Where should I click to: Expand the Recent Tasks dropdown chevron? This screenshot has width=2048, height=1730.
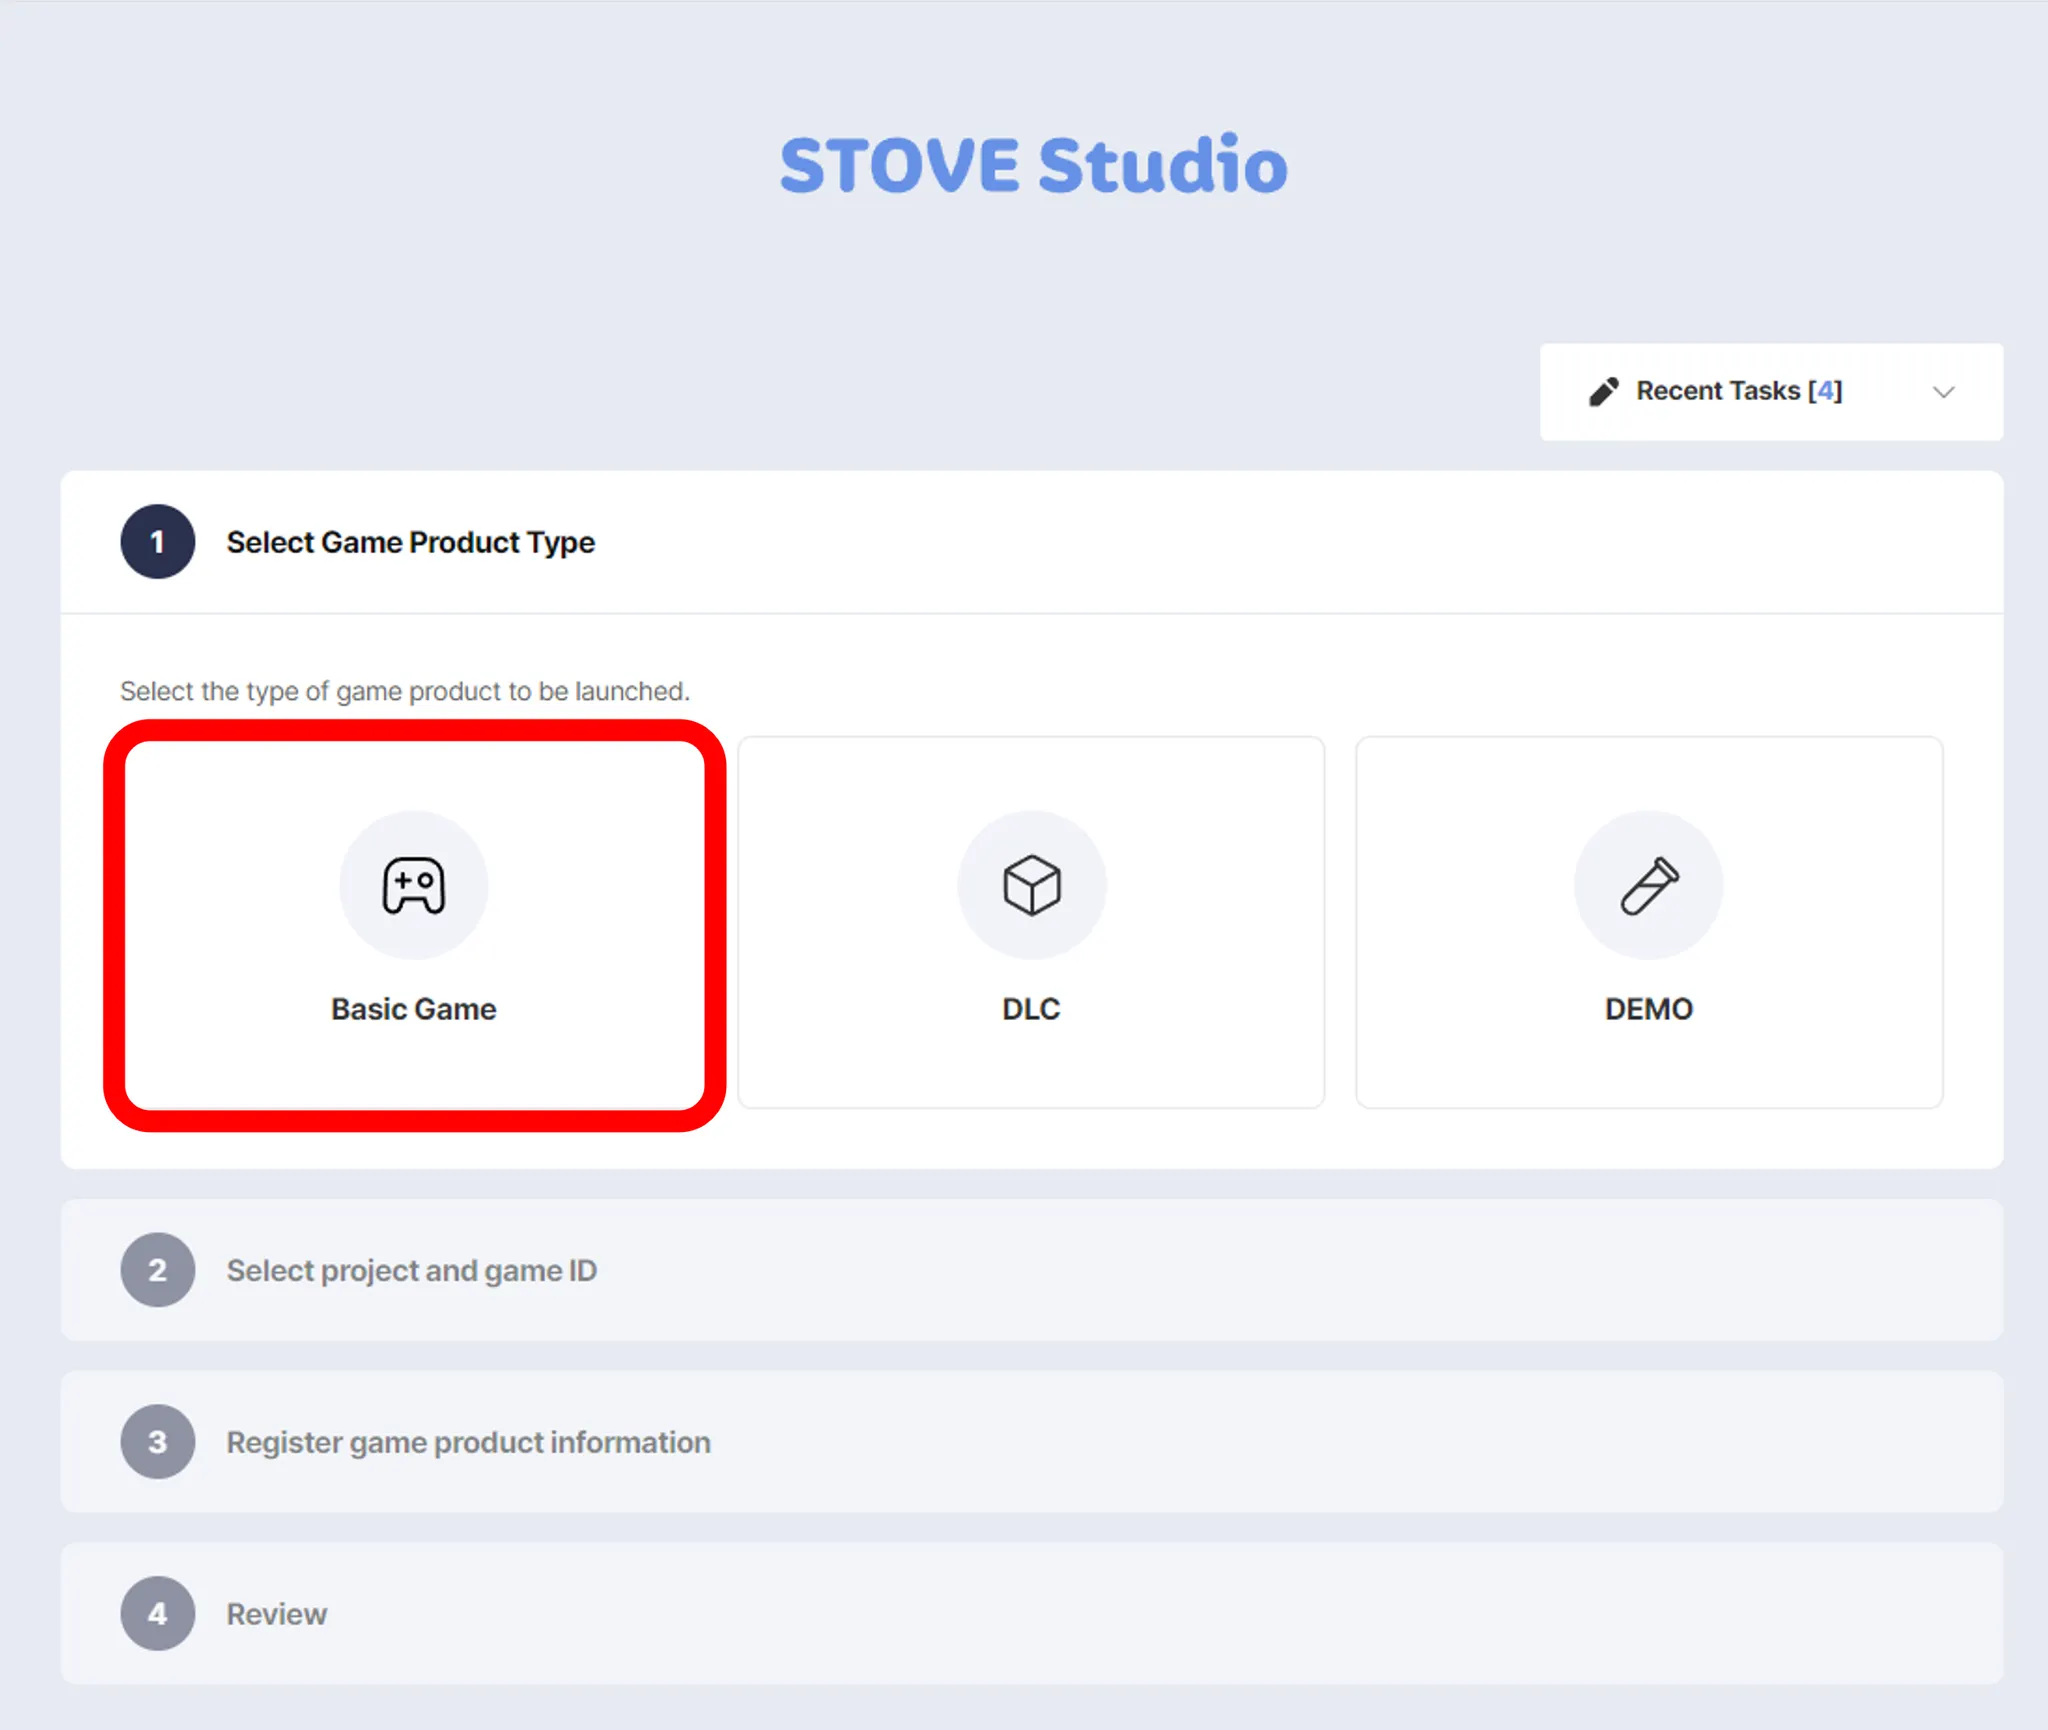(x=1943, y=391)
